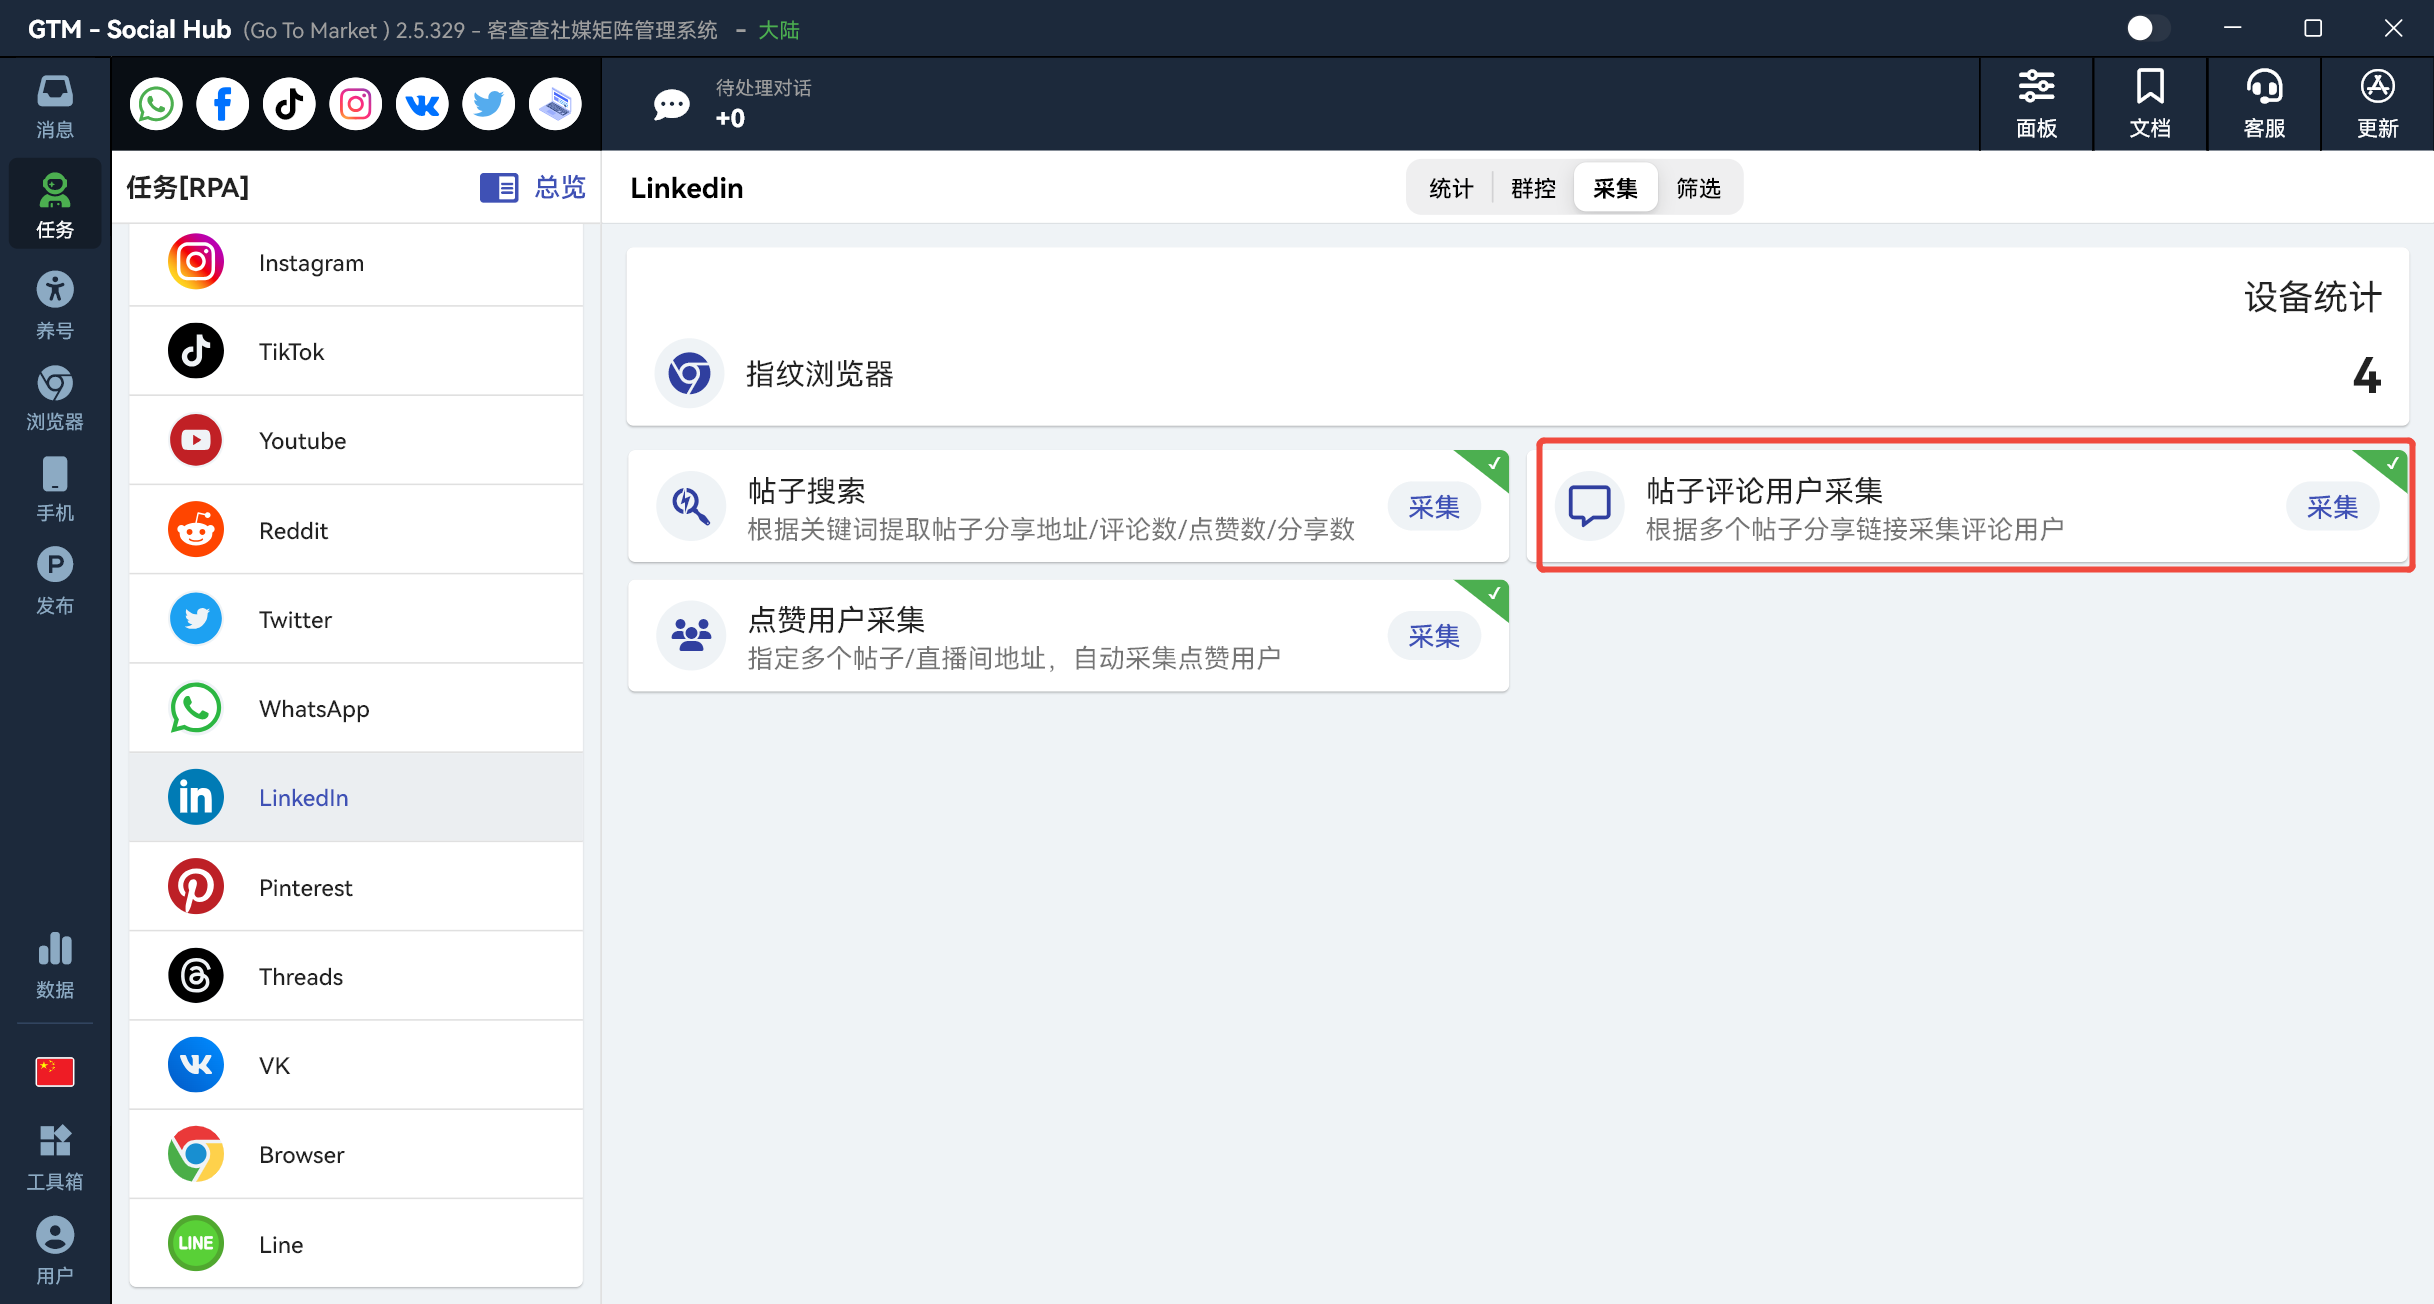Click 采集 for 帖子搜索
This screenshot has width=2434, height=1304.
pyautogui.click(x=1434, y=507)
